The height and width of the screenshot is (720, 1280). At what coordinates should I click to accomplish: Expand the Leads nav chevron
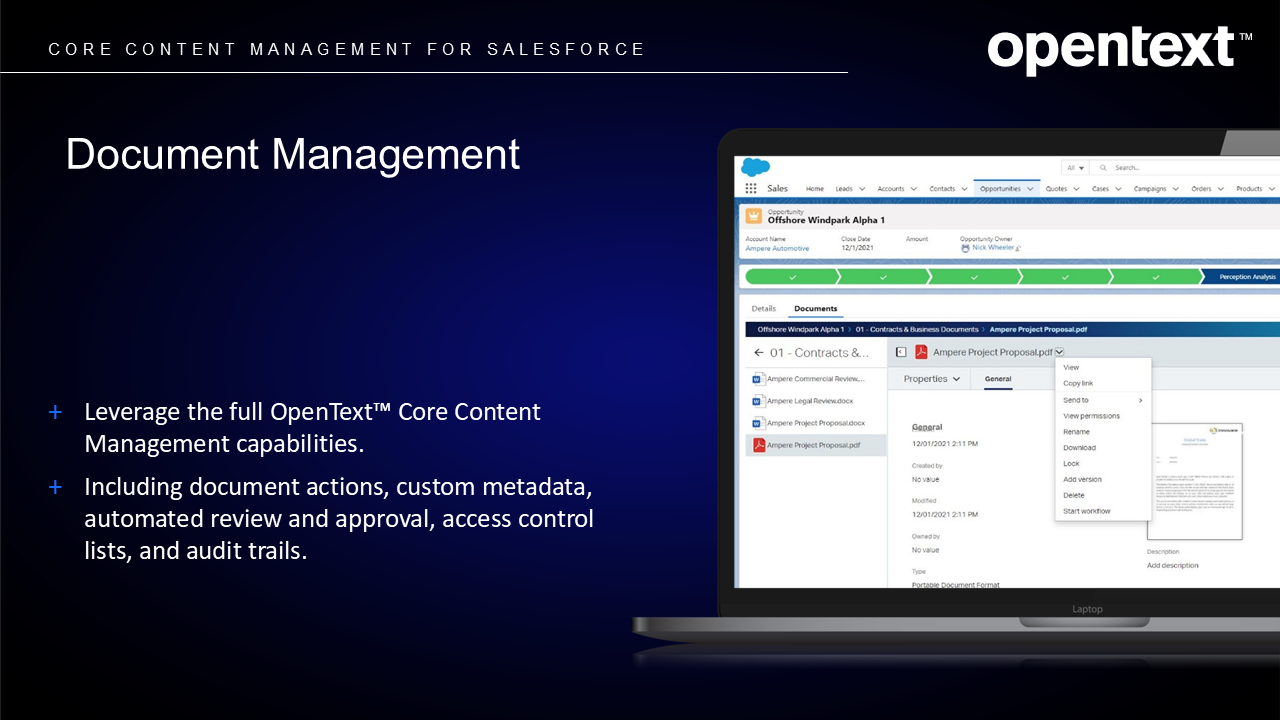coord(862,189)
